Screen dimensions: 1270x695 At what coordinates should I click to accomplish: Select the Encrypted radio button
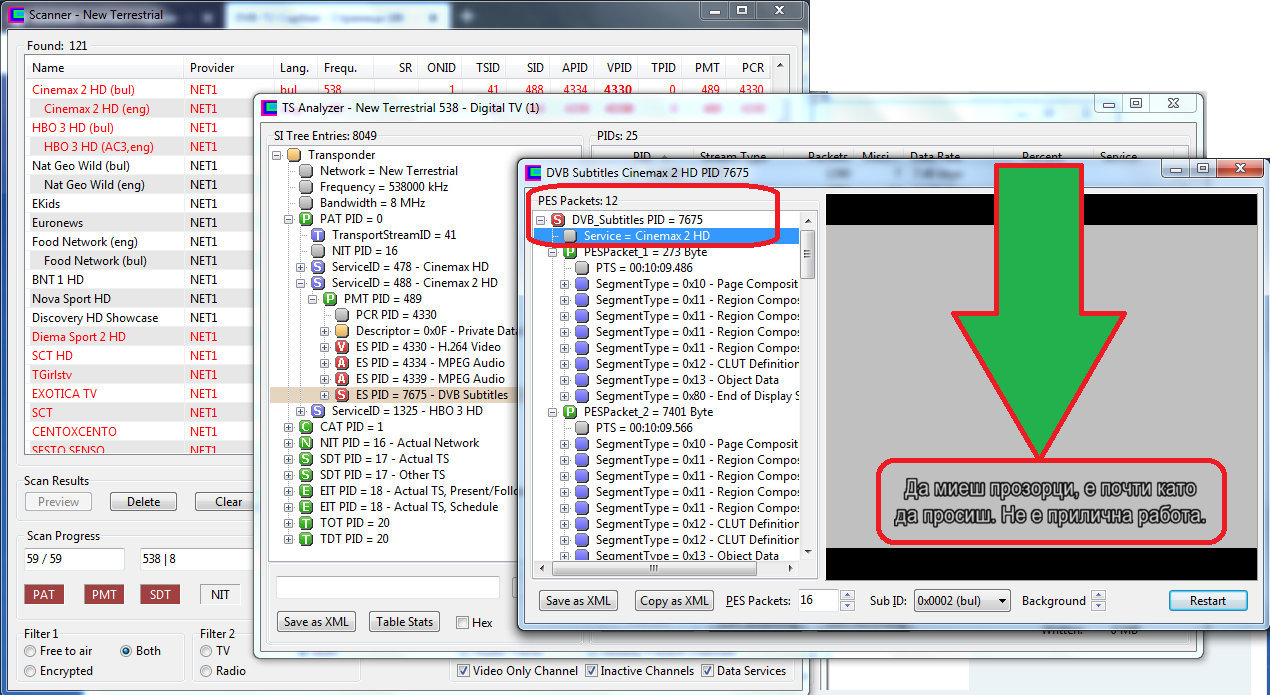tap(31, 671)
